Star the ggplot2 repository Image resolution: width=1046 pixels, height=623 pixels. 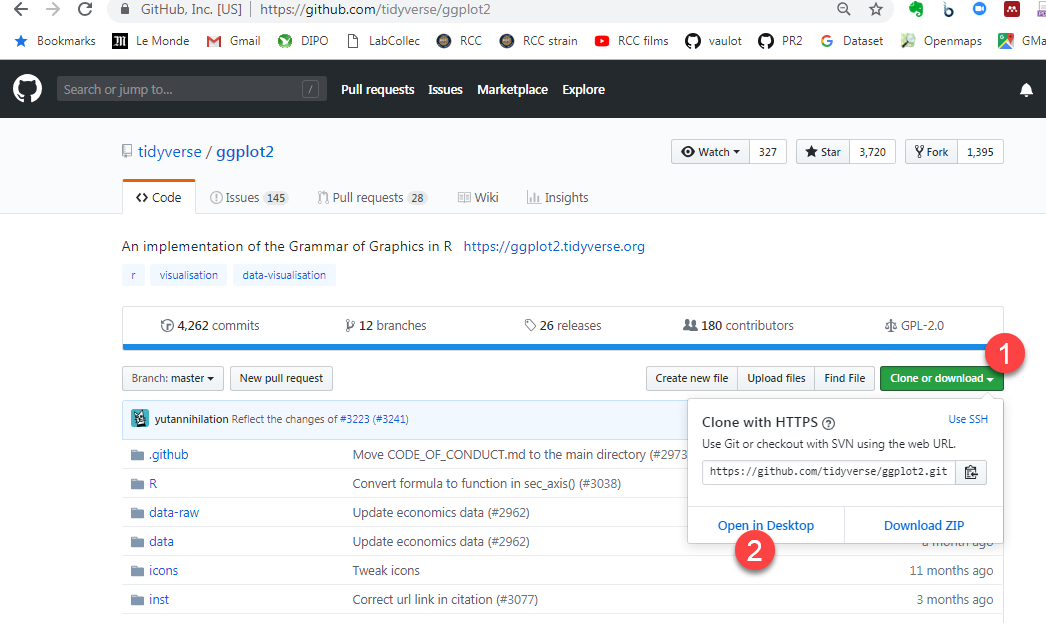pyautogui.click(x=823, y=152)
